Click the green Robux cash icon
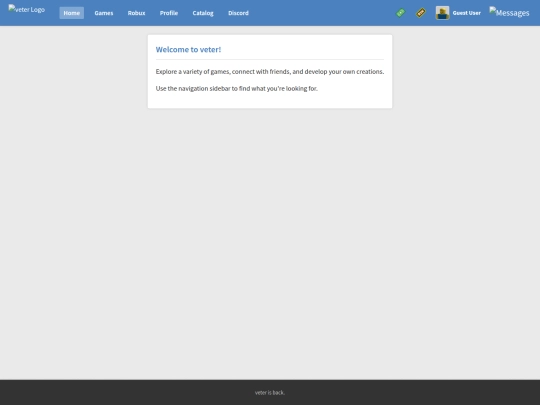This screenshot has height=405, width=540. click(401, 13)
